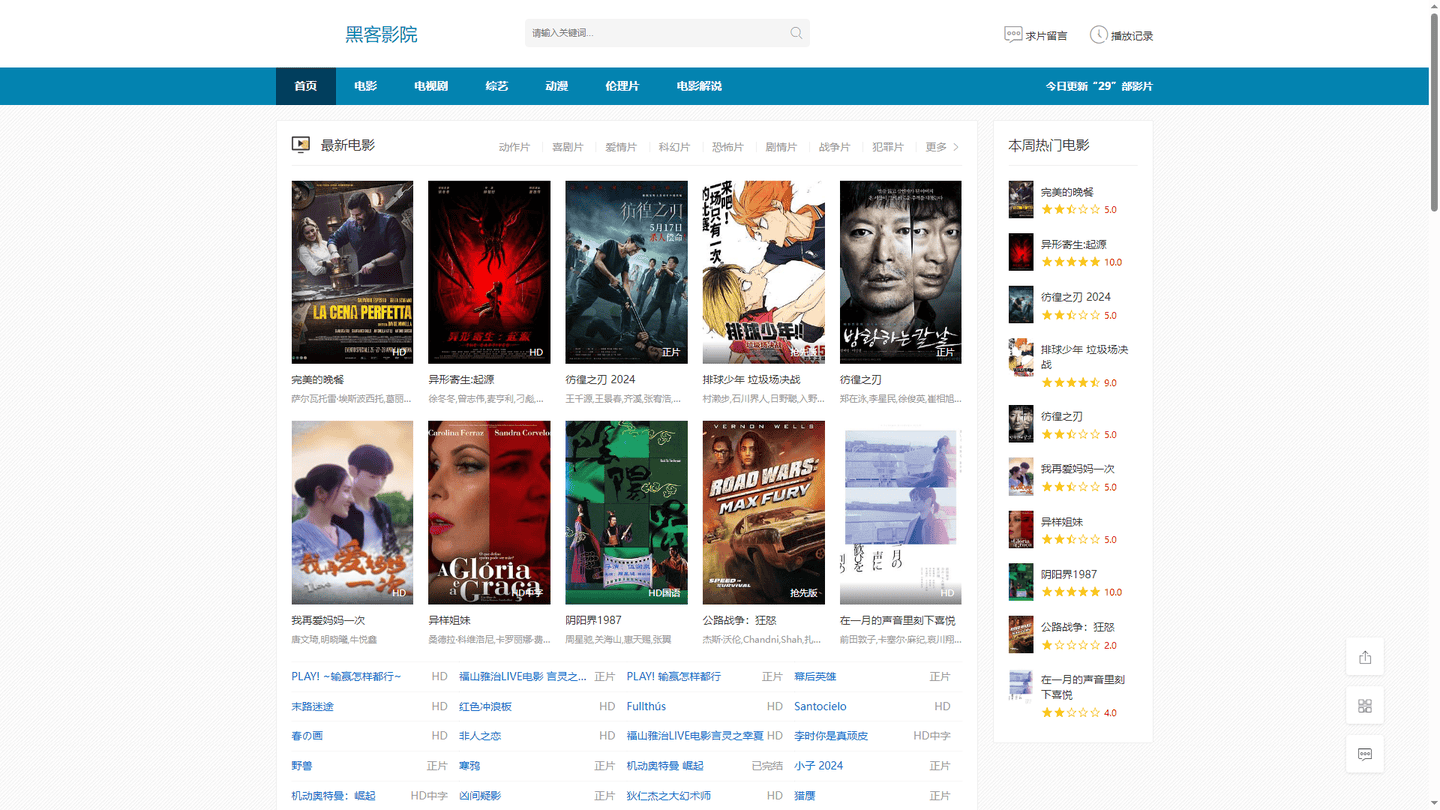Open list link Fullthús
Image resolution: width=1440 pixels, height=810 pixels.
(646, 706)
